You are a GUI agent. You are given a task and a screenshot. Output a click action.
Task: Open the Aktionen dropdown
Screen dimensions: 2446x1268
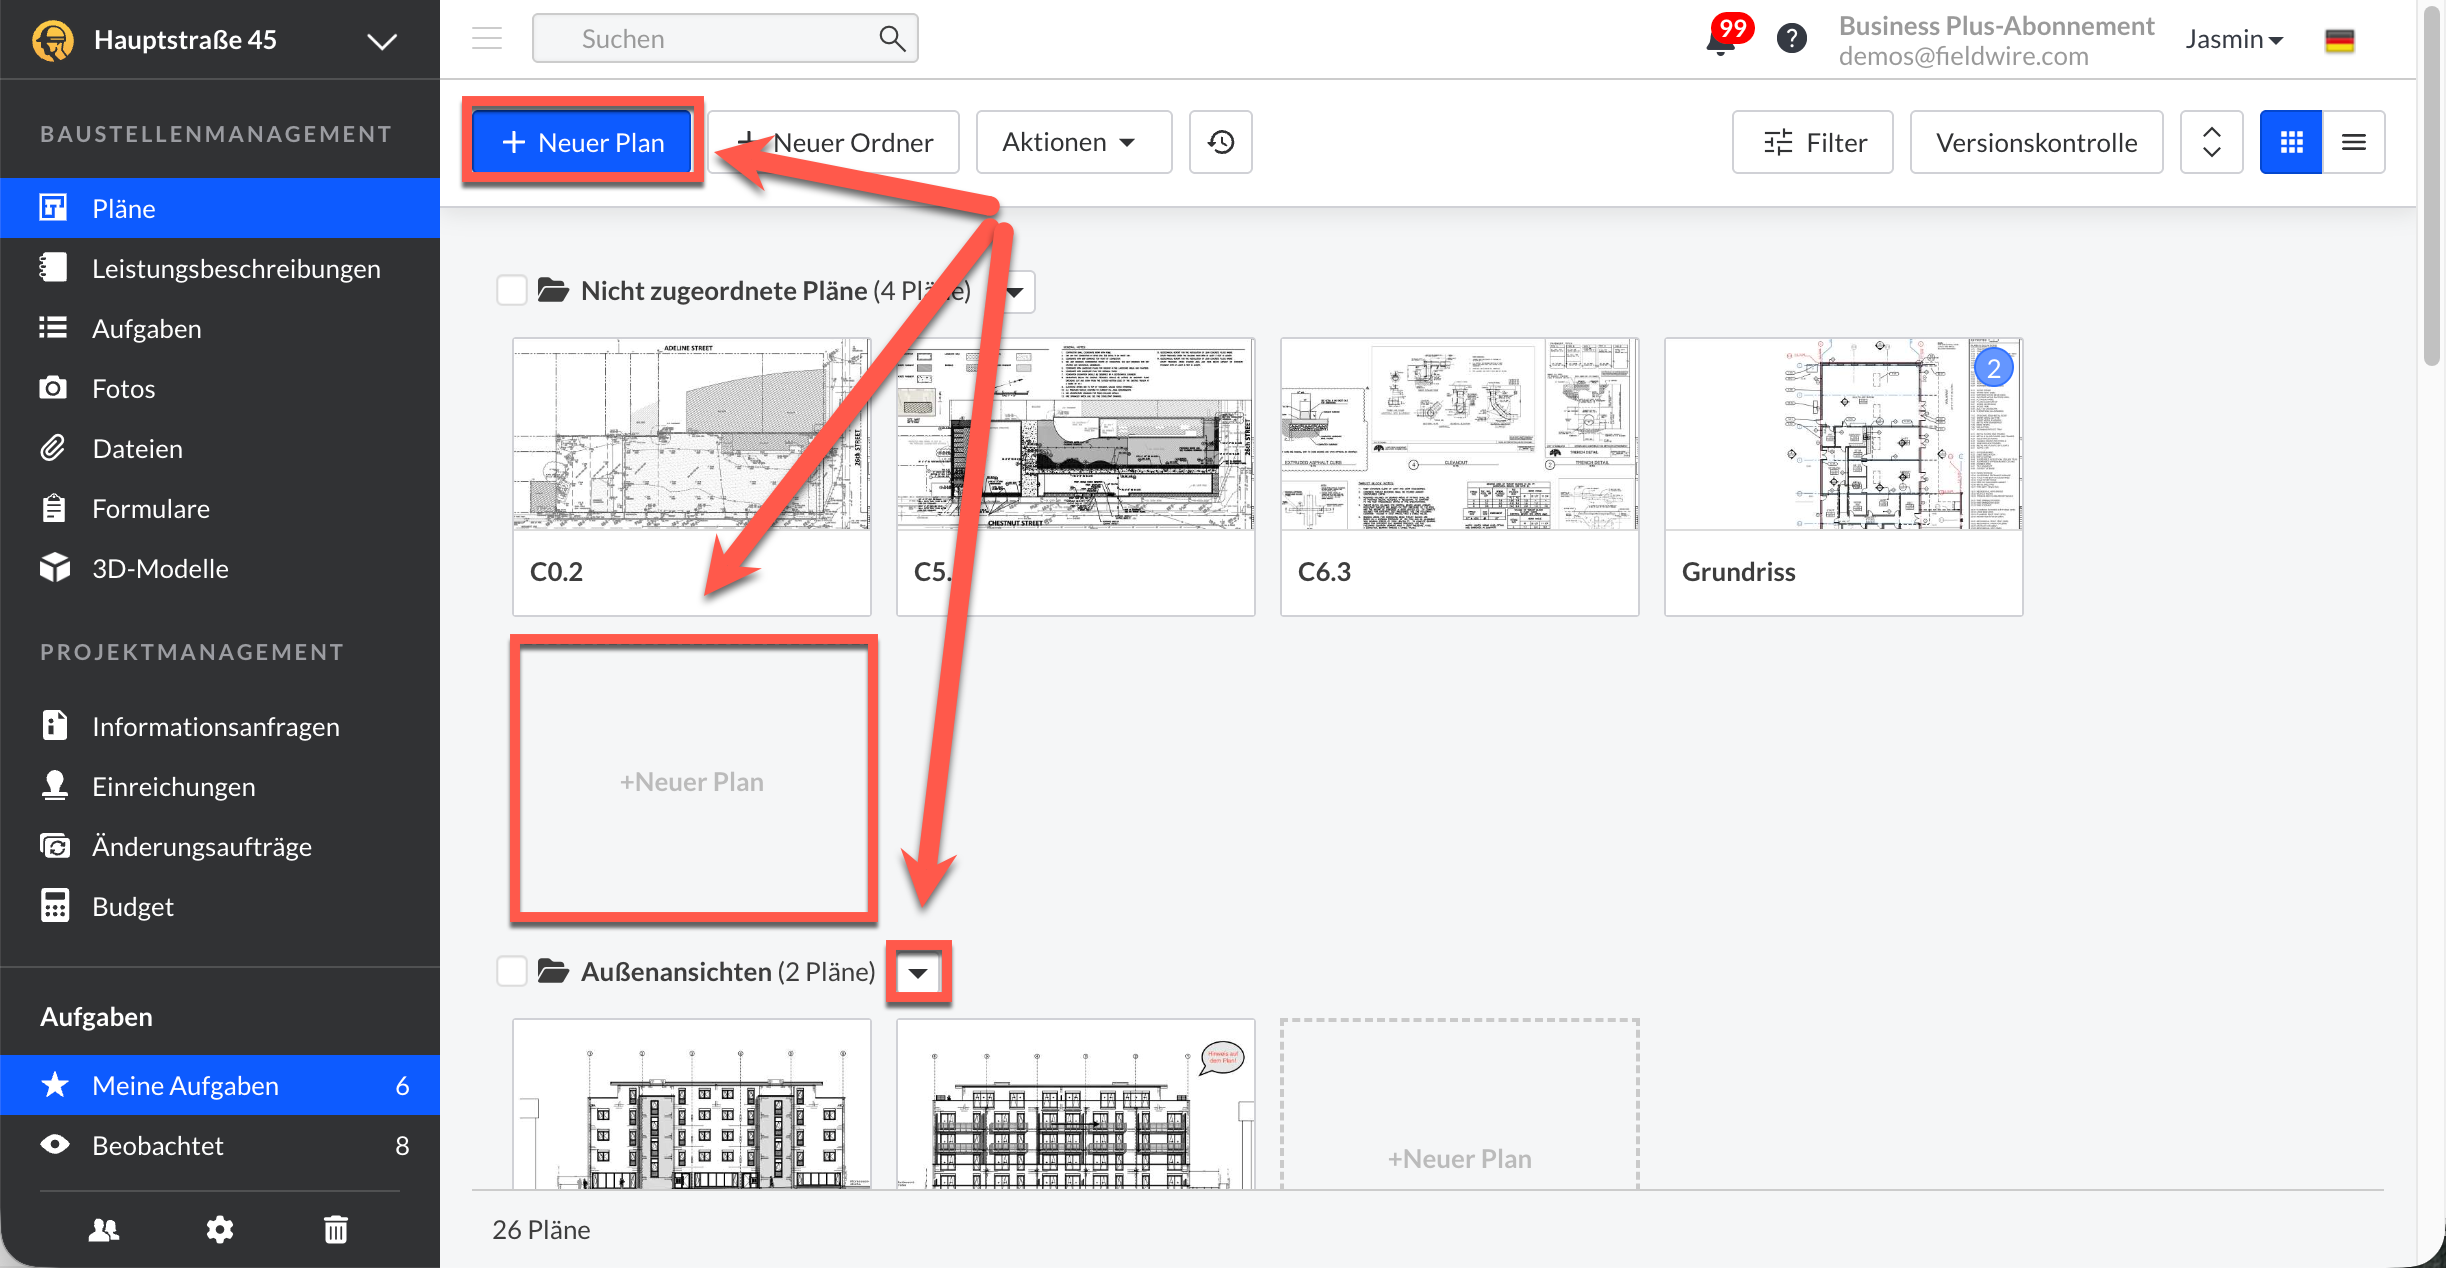click(1072, 142)
